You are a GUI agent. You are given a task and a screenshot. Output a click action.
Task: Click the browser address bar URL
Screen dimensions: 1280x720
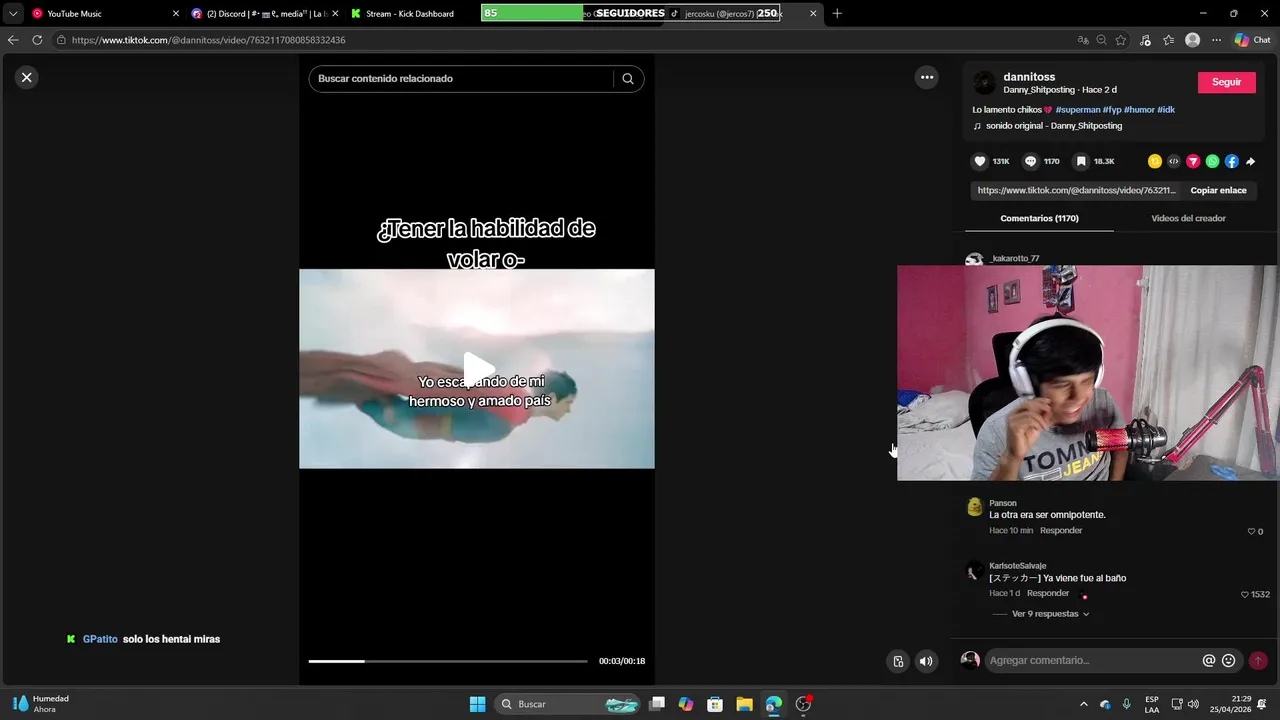click(209, 40)
